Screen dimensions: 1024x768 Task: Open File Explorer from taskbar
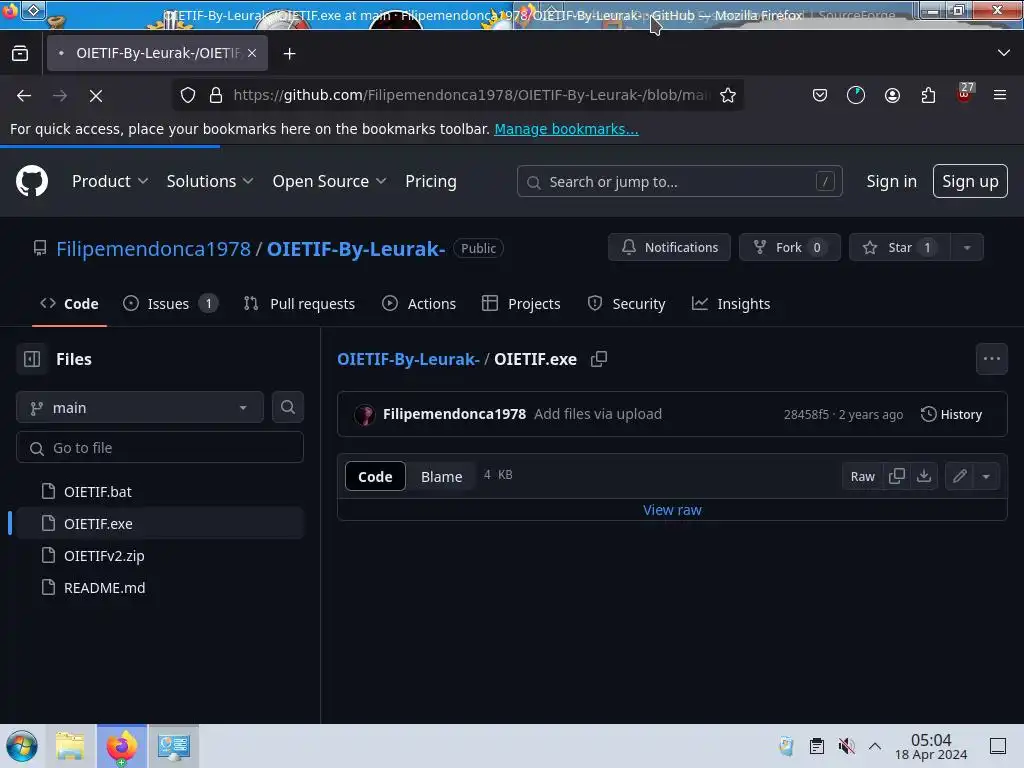coord(70,746)
